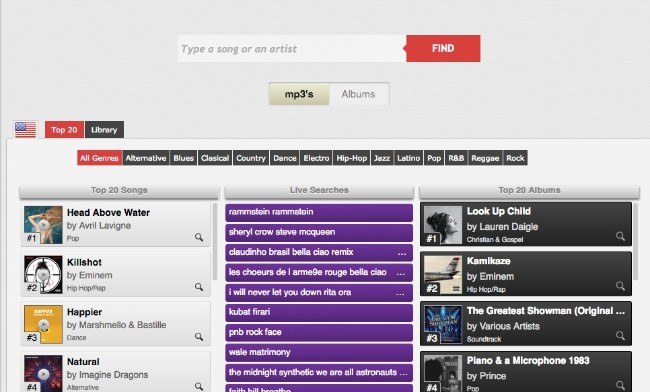Click album artist Prince
This screenshot has width=650, height=392.
coord(492,376)
